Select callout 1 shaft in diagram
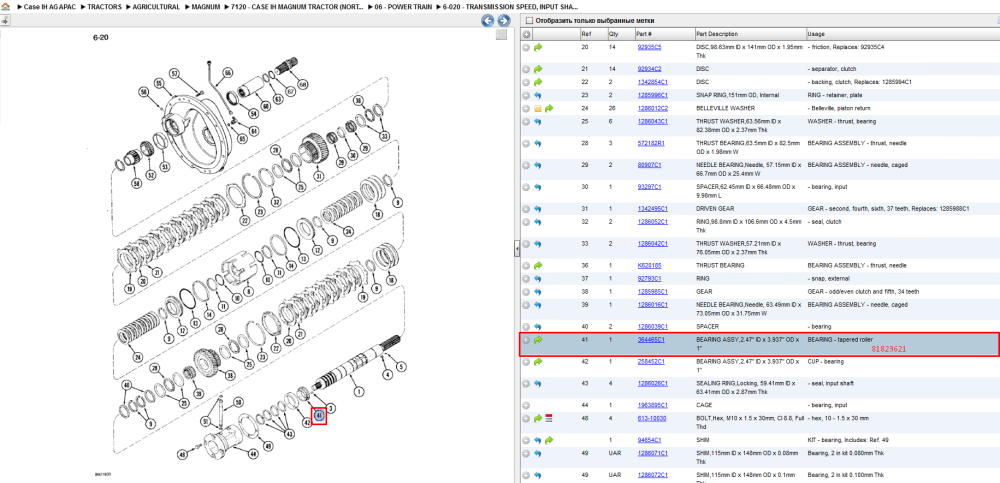The image size is (1000, 483). [x=358, y=391]
